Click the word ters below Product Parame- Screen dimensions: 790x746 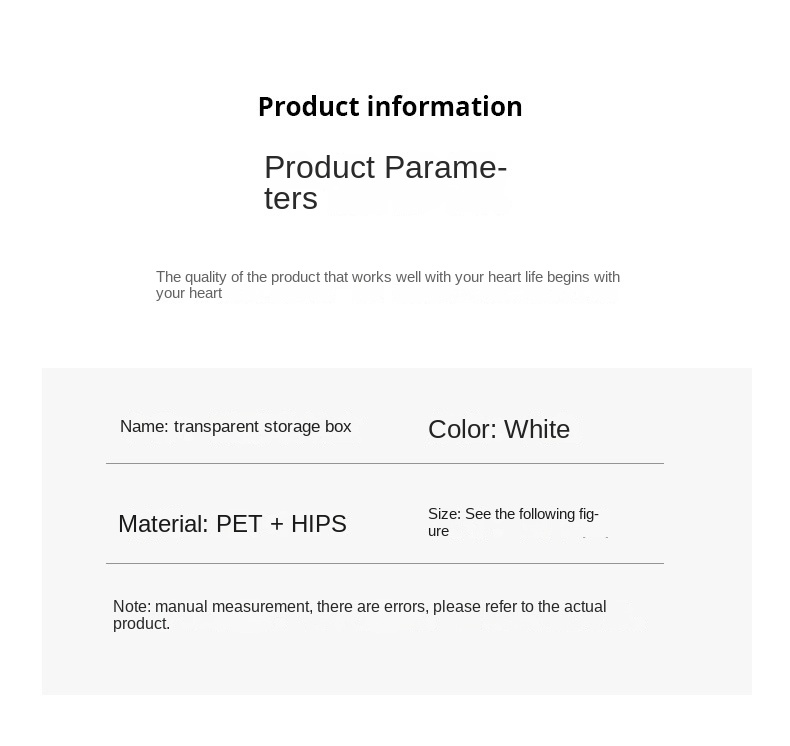(291, 198)
